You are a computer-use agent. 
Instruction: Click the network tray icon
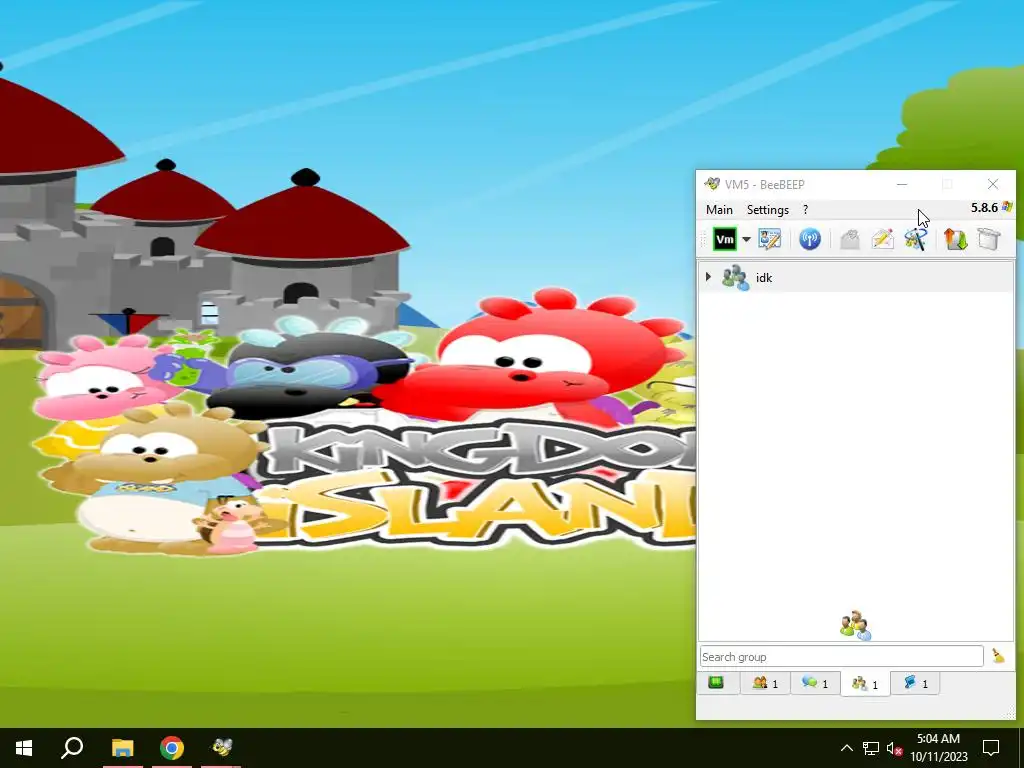[871, 748]
